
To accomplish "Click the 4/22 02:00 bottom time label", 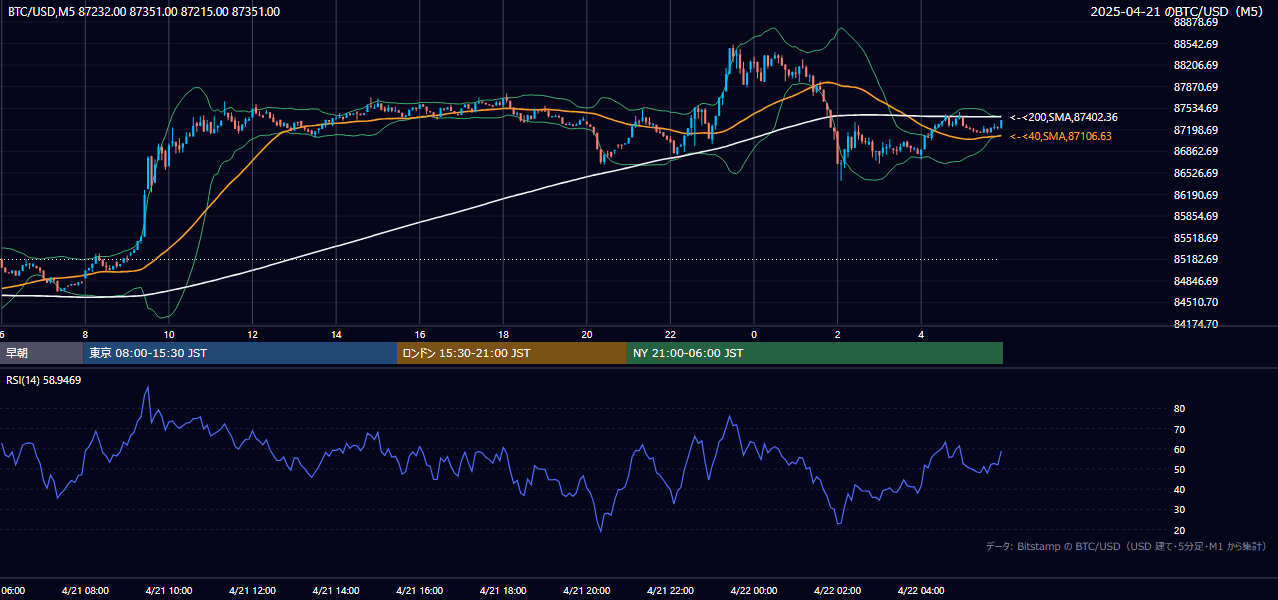I will [x=837, y=591].
